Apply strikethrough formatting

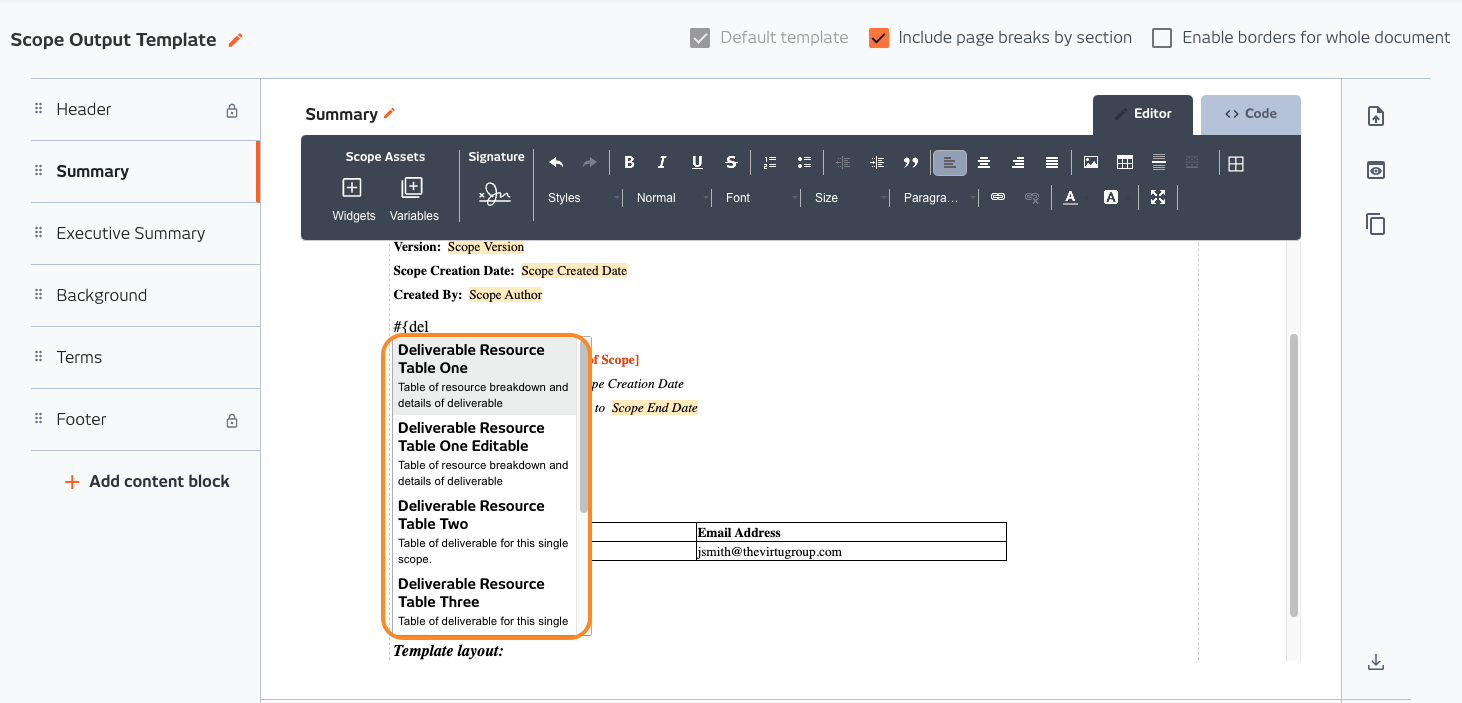click(731, 163)
